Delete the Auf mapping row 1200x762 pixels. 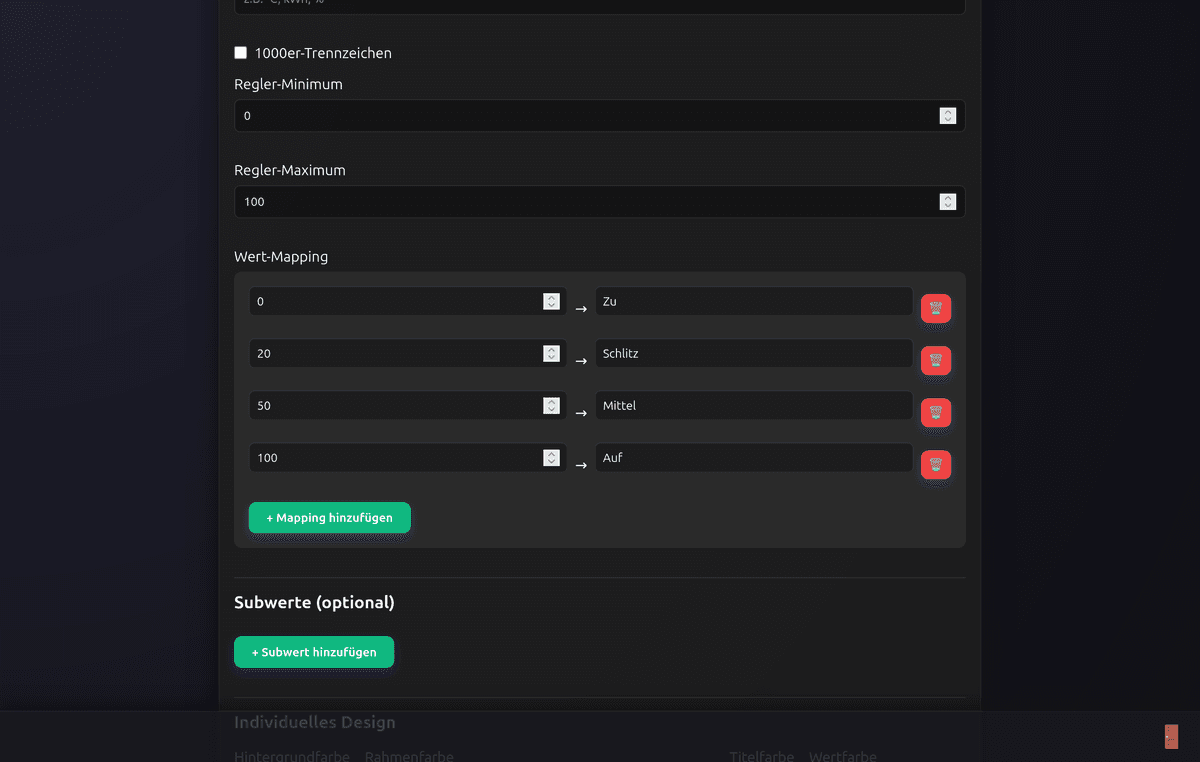click(936, 465)
